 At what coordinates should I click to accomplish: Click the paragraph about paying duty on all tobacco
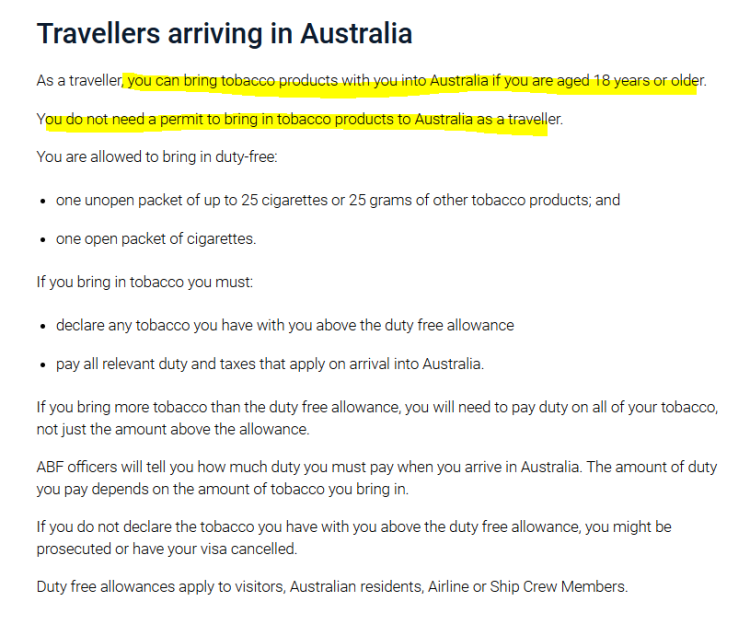tap(377, 418)
